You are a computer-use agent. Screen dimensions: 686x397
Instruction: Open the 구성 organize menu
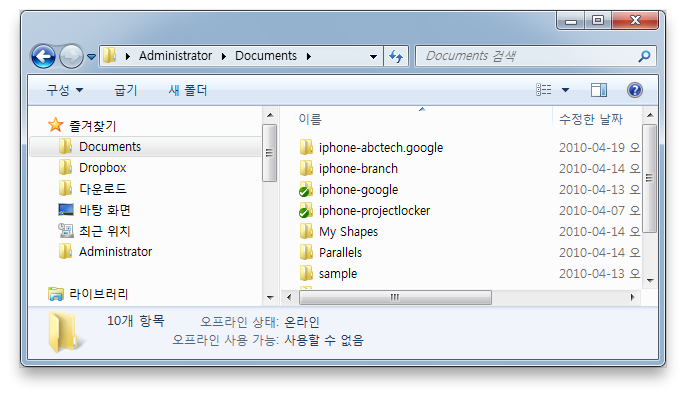point(65,90)
